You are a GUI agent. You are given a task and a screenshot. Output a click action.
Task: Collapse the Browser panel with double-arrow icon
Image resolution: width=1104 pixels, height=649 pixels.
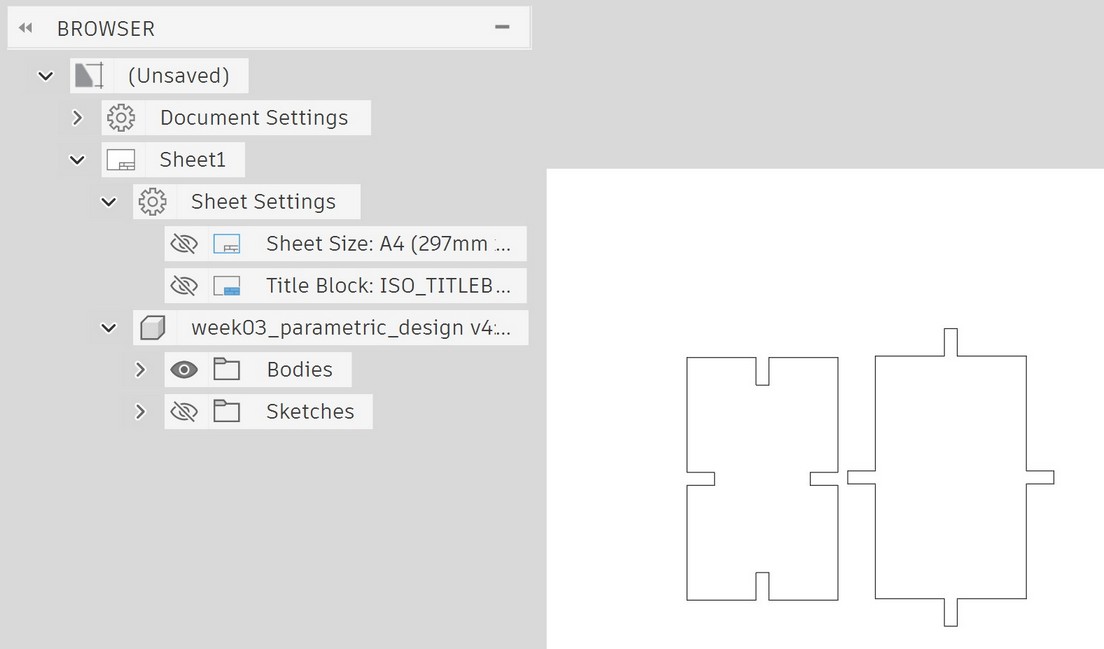coord(26,28)
